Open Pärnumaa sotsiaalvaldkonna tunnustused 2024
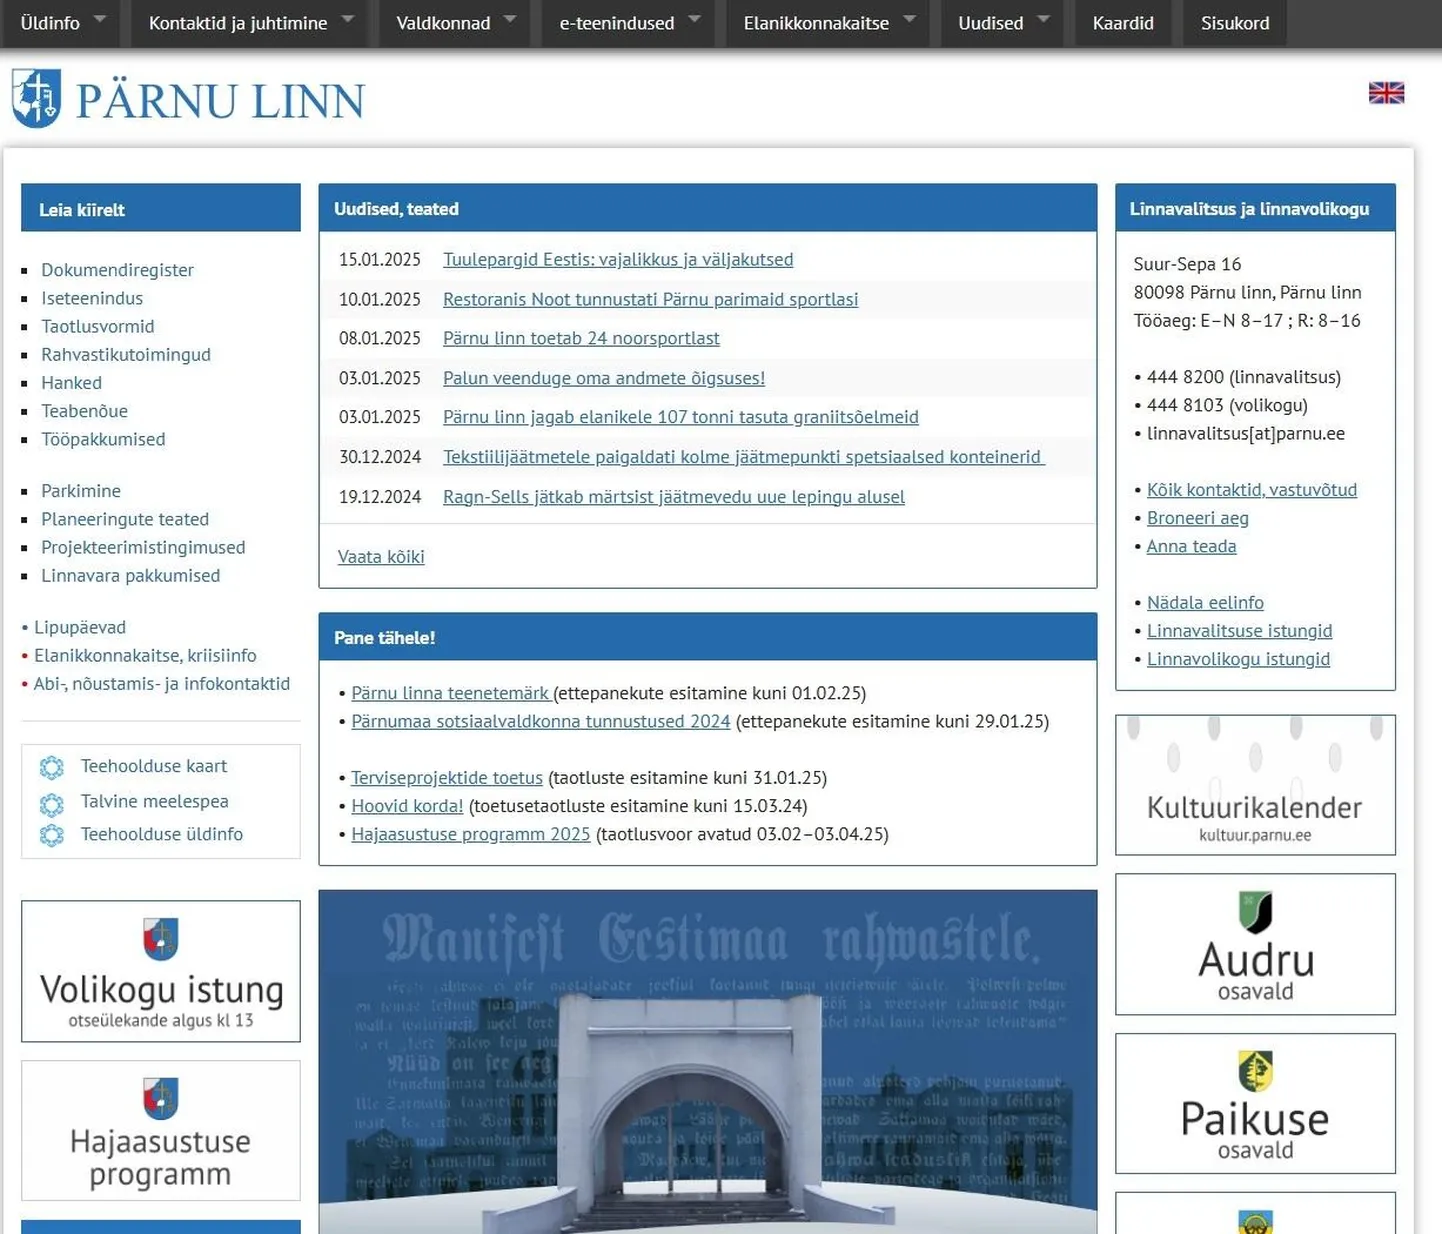The width and height of the screenshot is (1442, 1234). click(x=541, y=721)
